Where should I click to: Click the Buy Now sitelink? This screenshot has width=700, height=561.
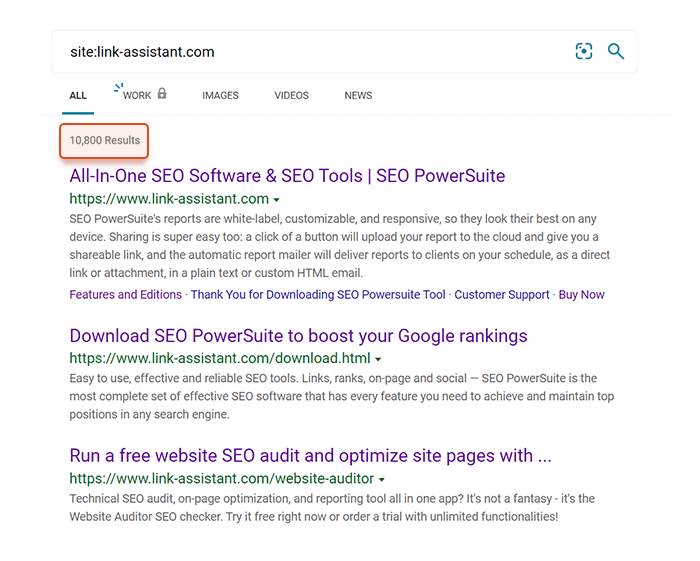tap(581, 295)
